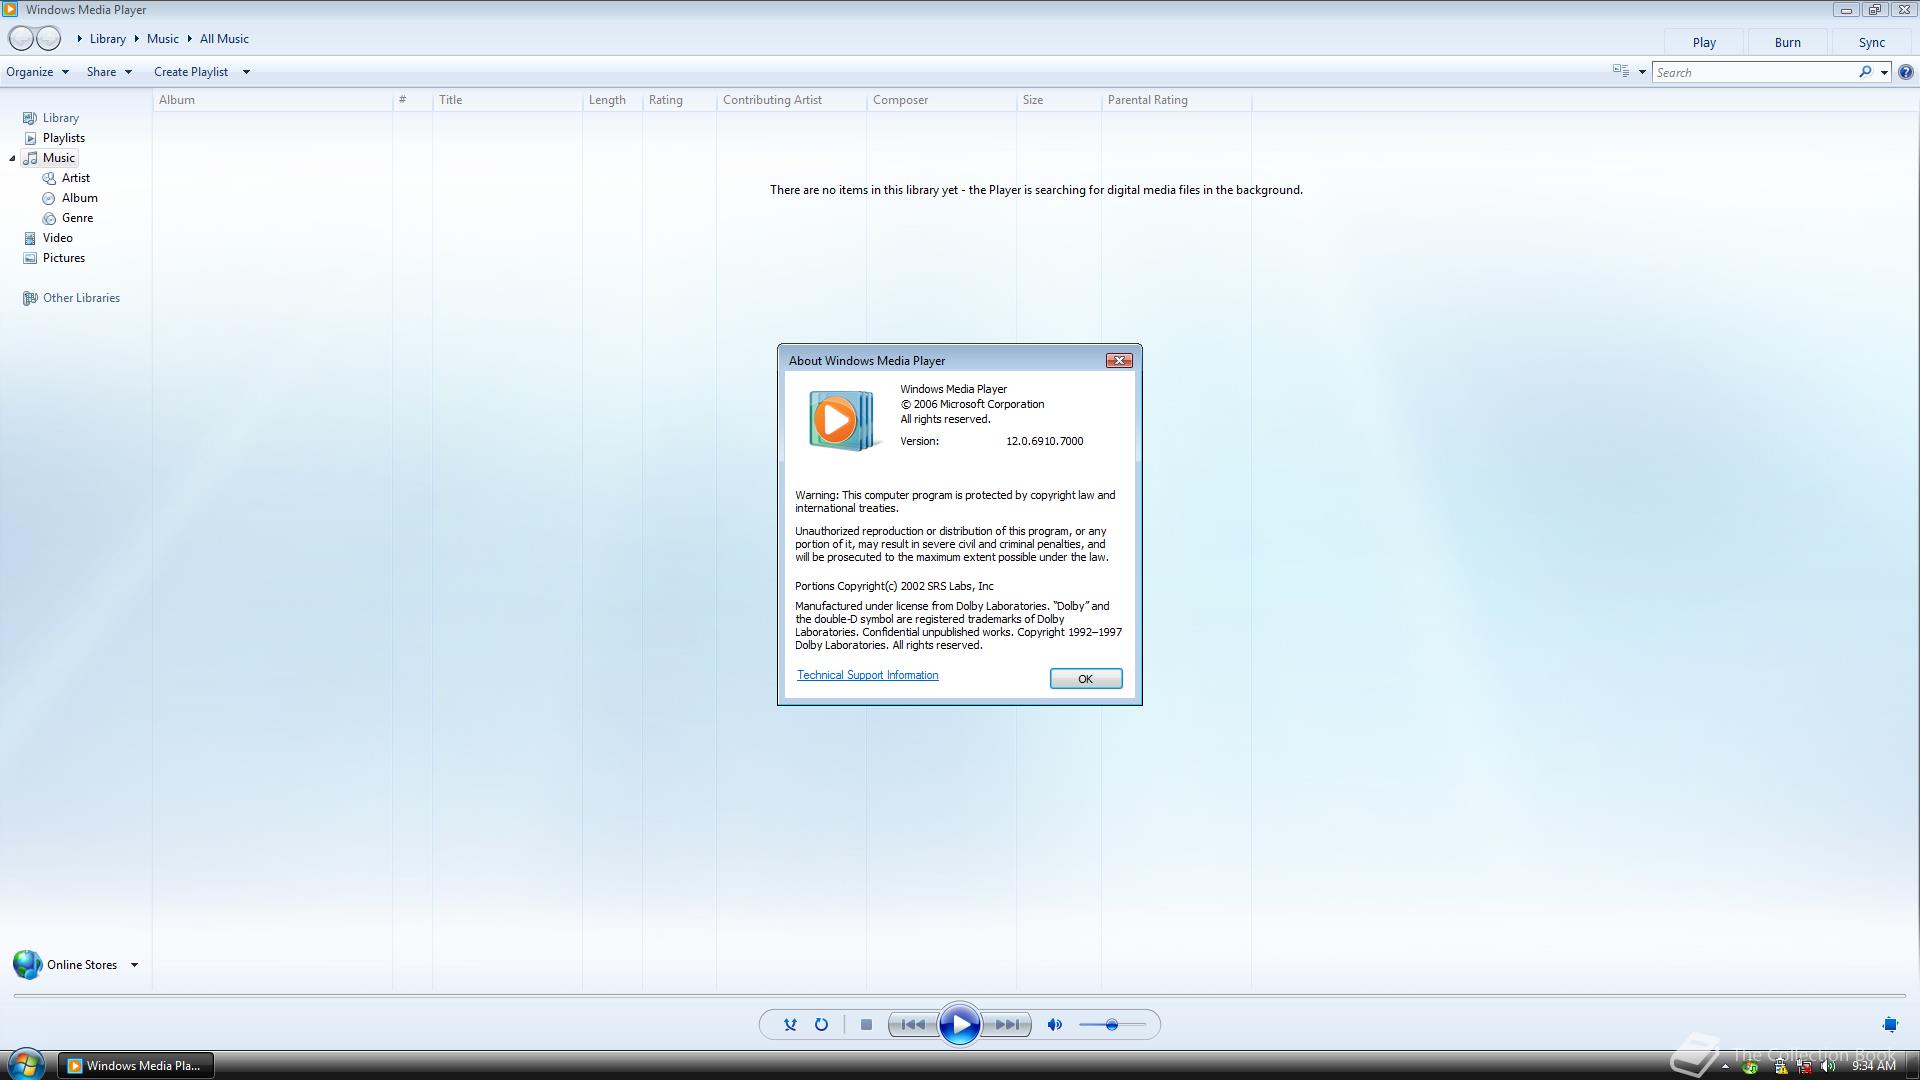This screenshot has height=1080, width=1920.
Task: Open the Online Stores dropdown arrow
Action: coord(134,965)
